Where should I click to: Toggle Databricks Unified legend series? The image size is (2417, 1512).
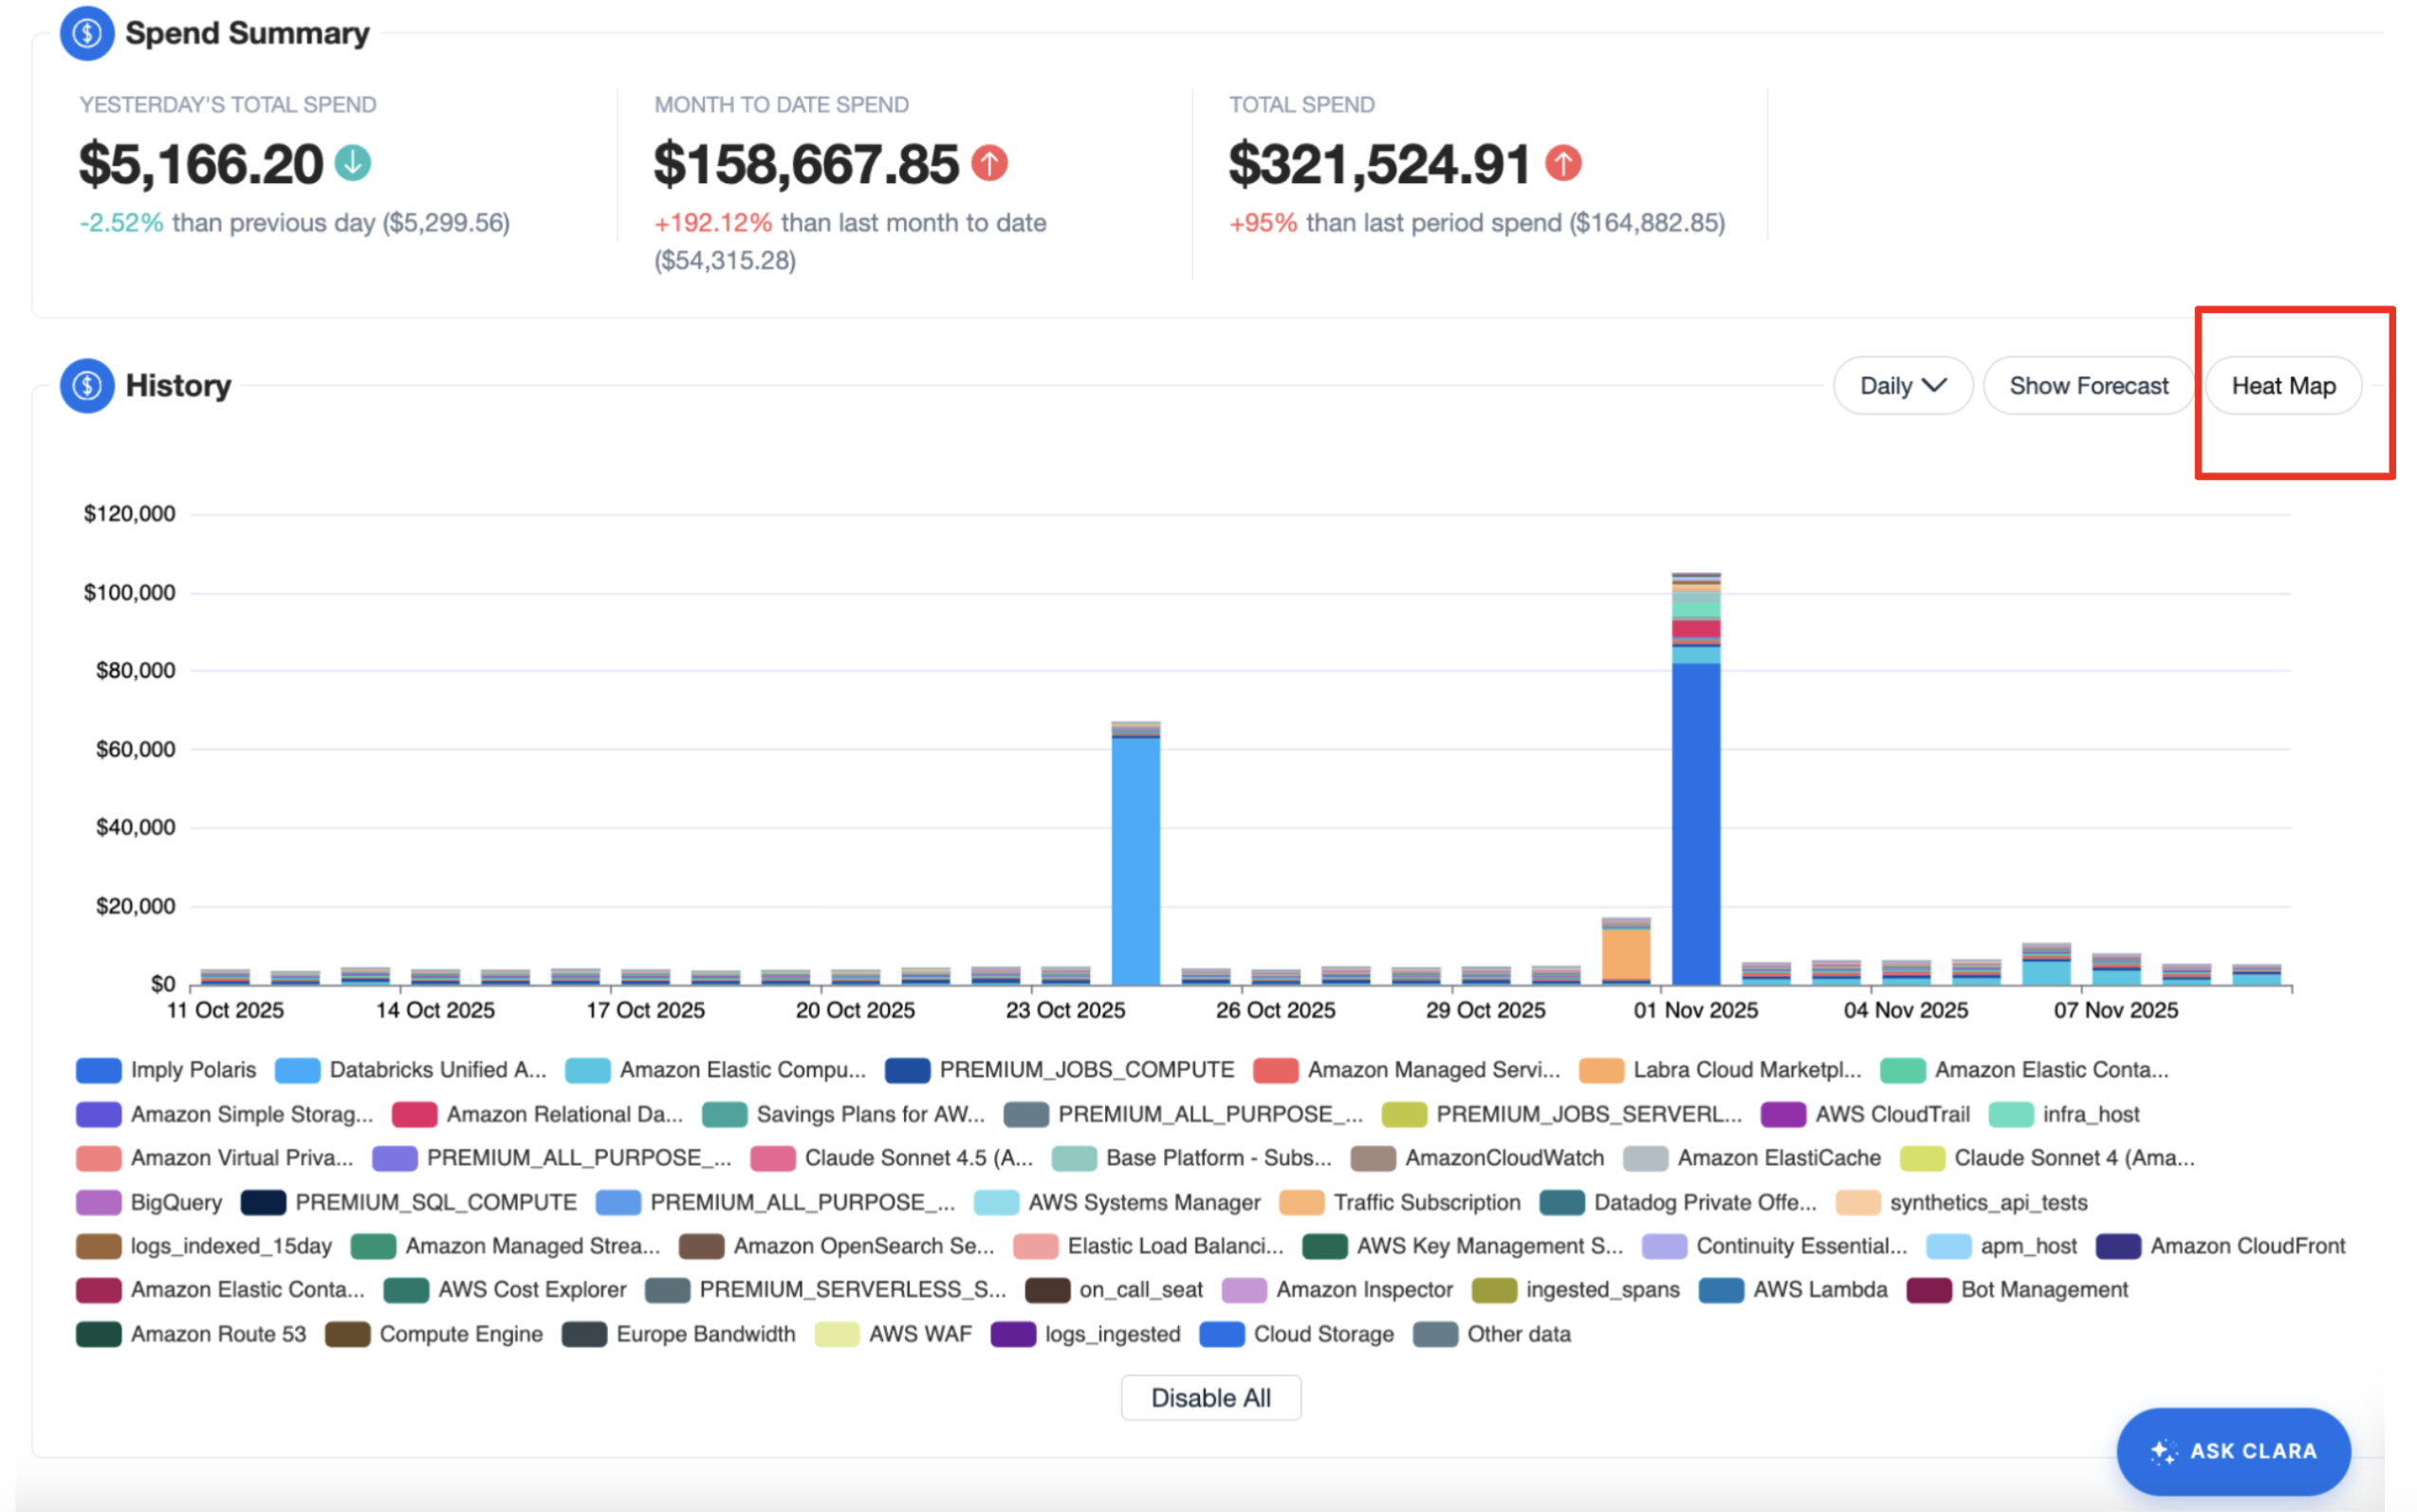coord(437,1070)
